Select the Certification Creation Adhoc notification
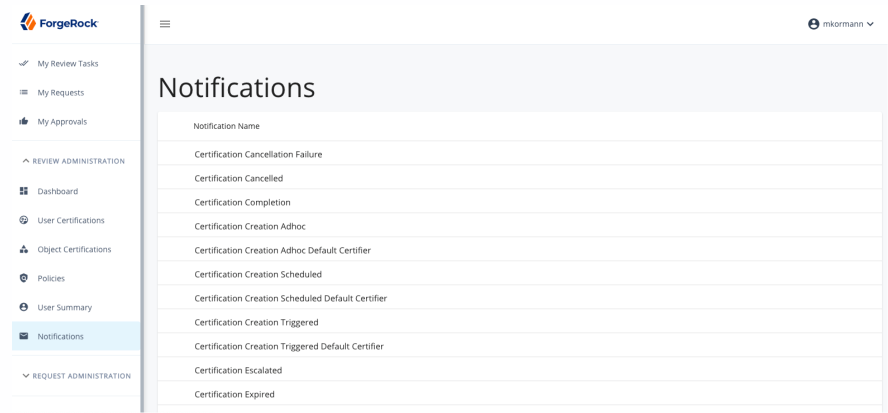888x413 pixels. pyautogui.click(x=250, y=226)
